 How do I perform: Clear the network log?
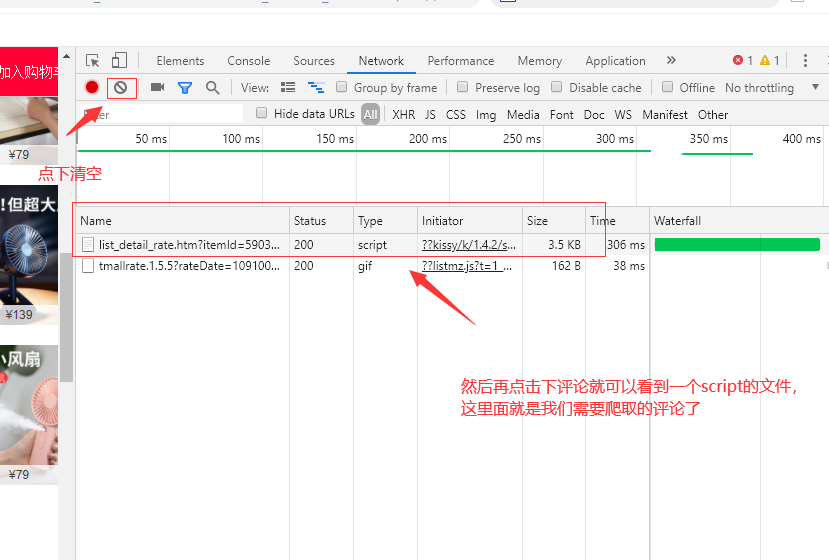(x=121, y=87)
